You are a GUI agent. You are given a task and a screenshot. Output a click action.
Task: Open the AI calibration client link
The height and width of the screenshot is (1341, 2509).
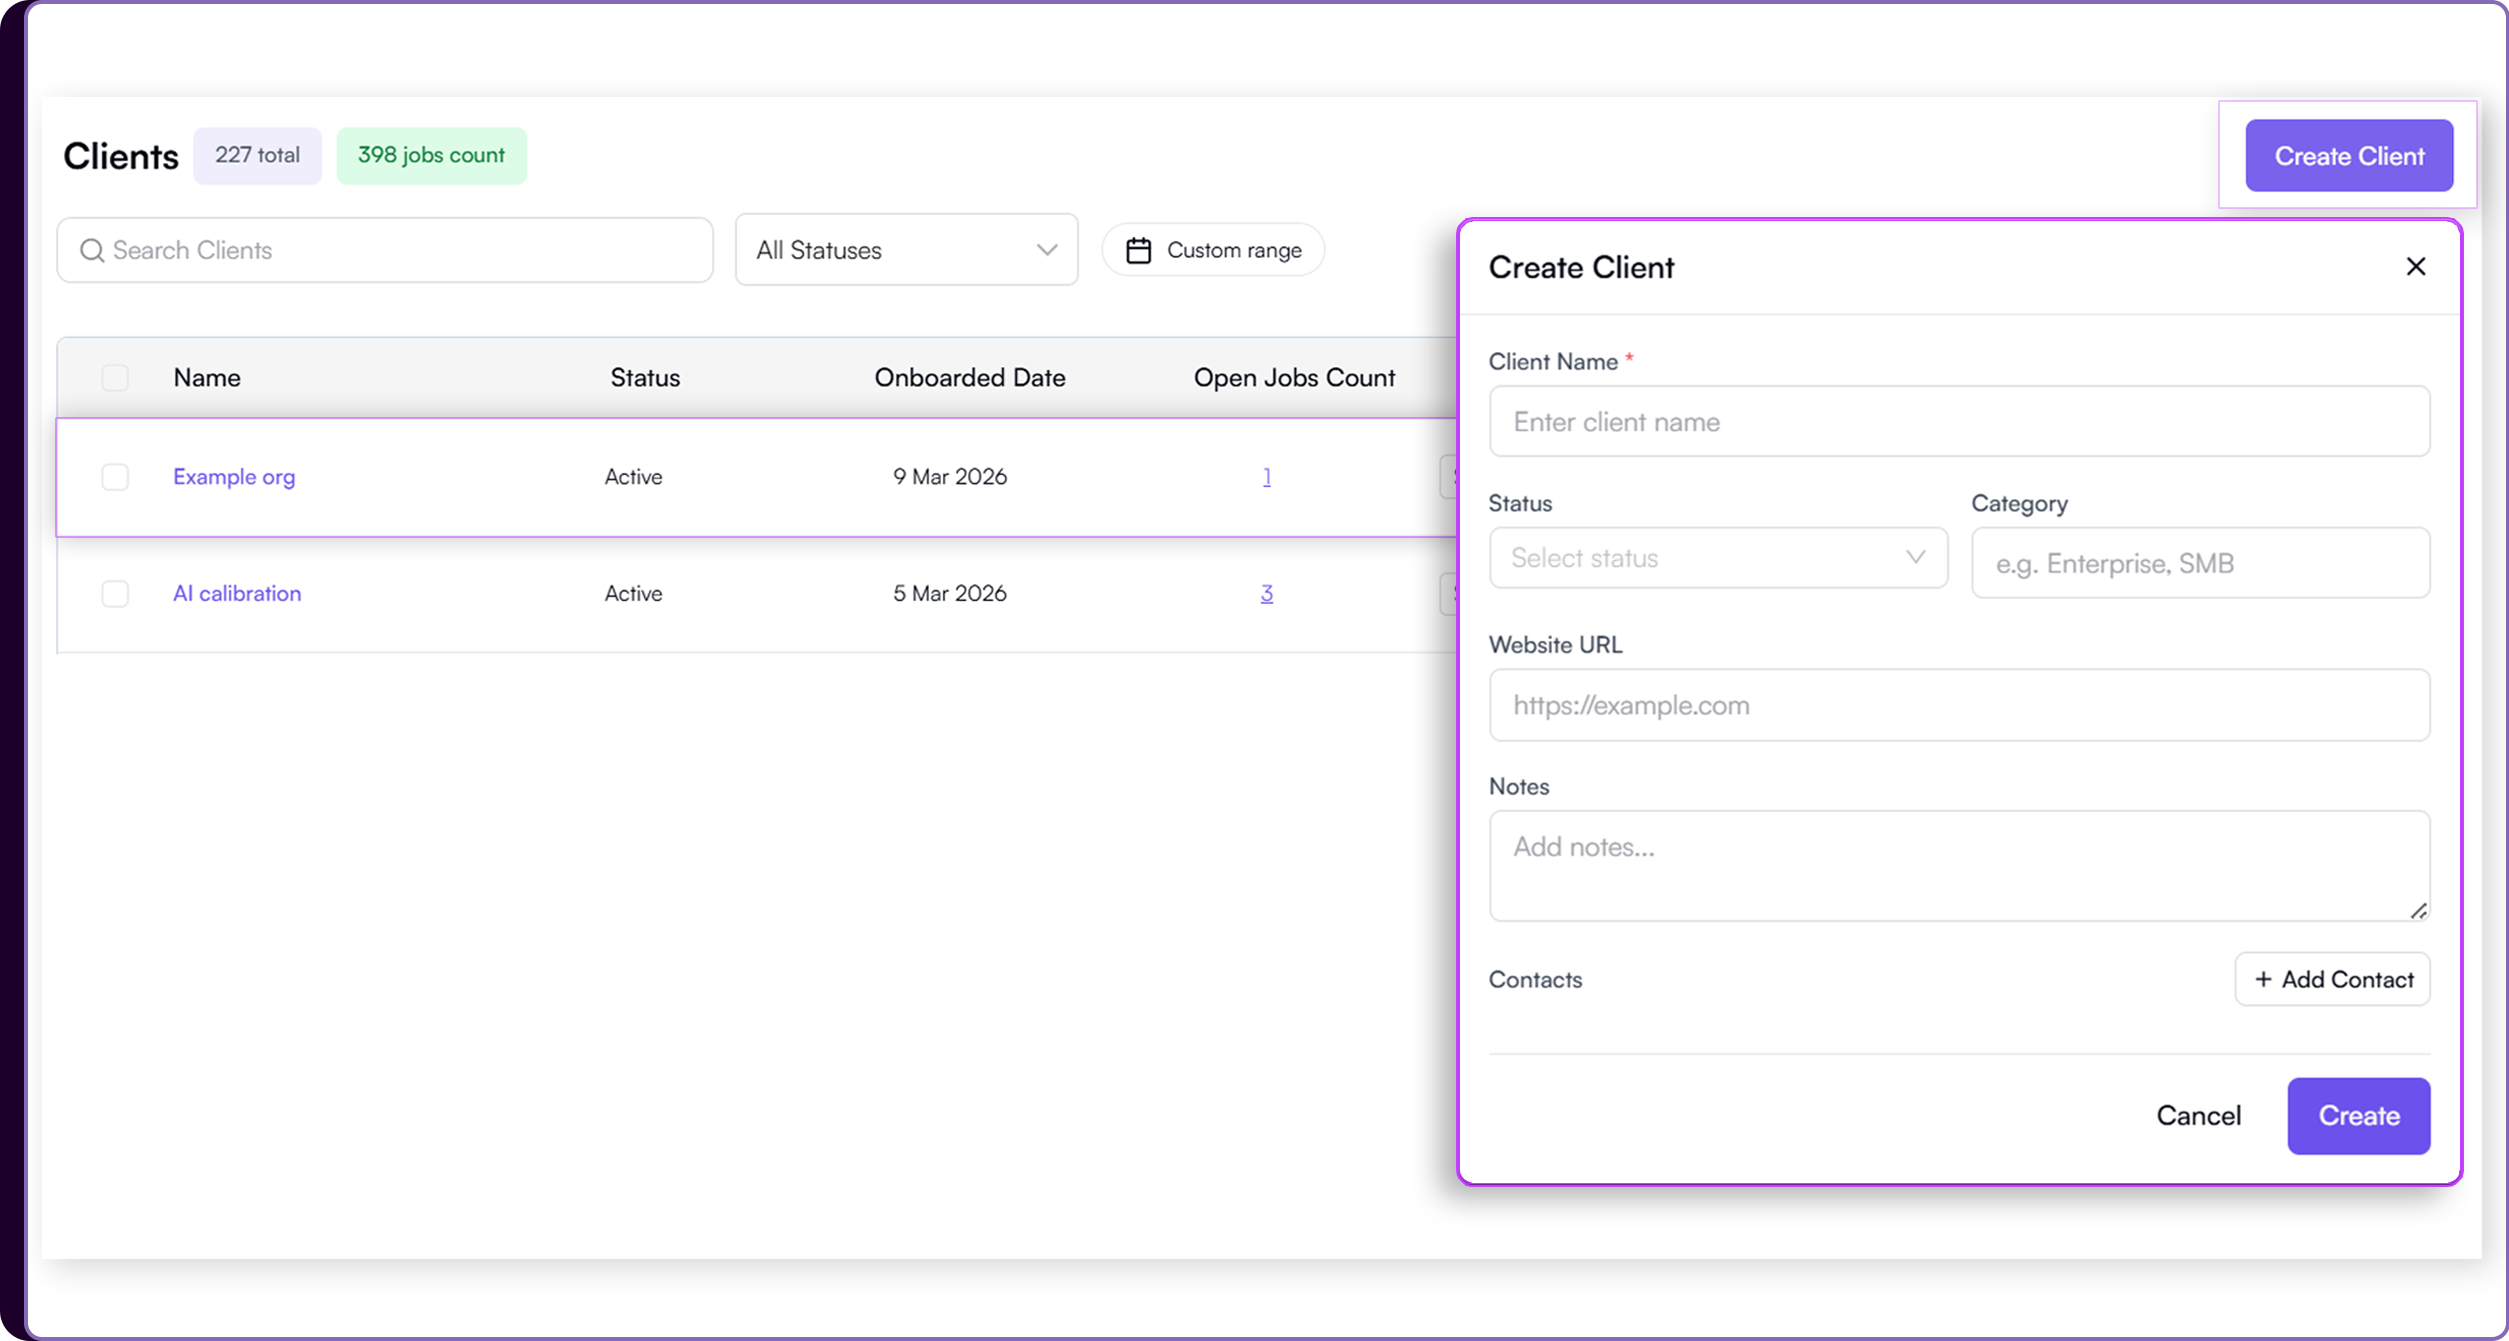[x=237, y=593]
